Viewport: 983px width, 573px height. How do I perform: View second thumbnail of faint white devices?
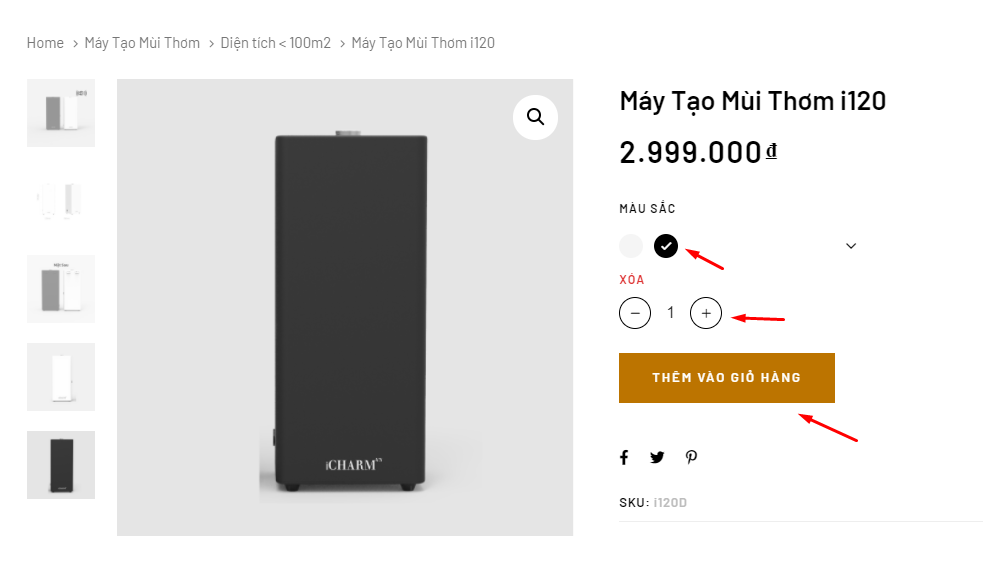tap(61, 201)
